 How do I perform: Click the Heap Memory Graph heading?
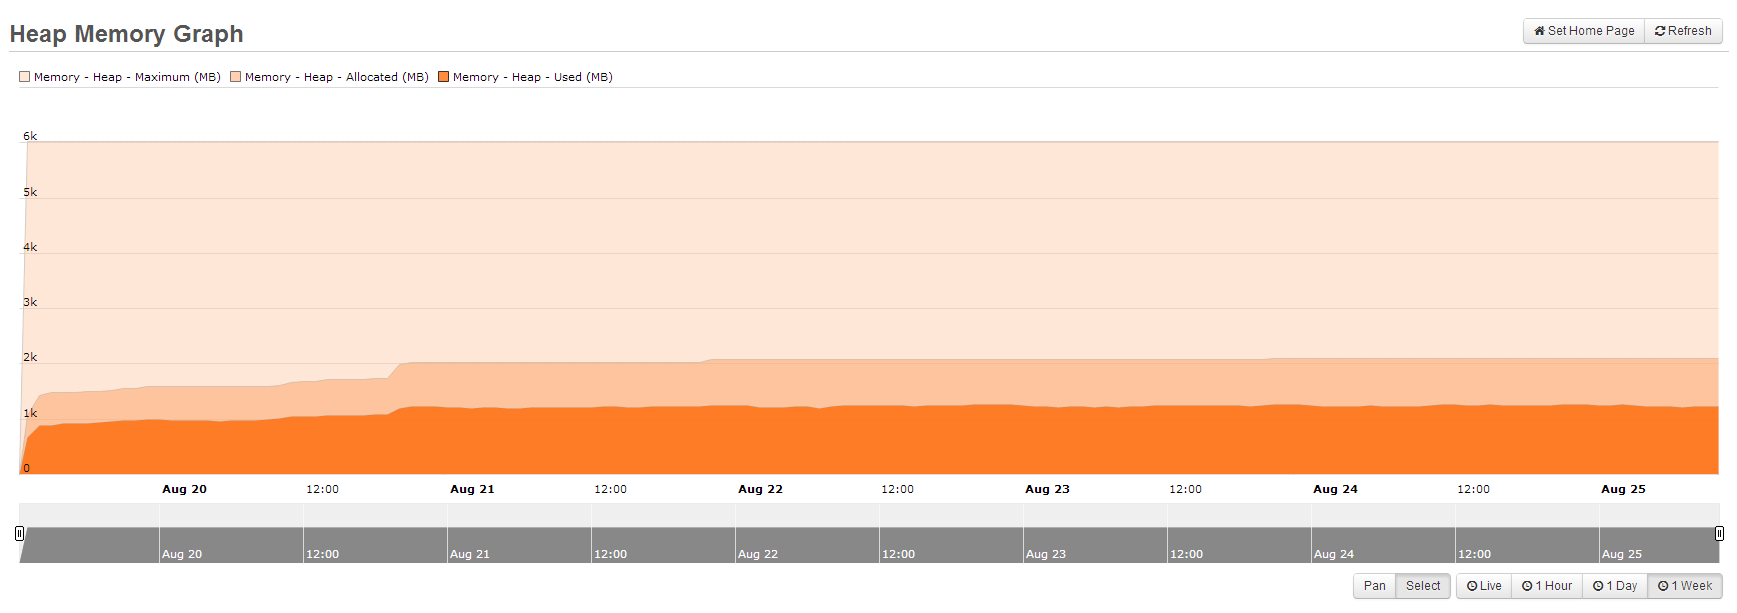[127, 34]
